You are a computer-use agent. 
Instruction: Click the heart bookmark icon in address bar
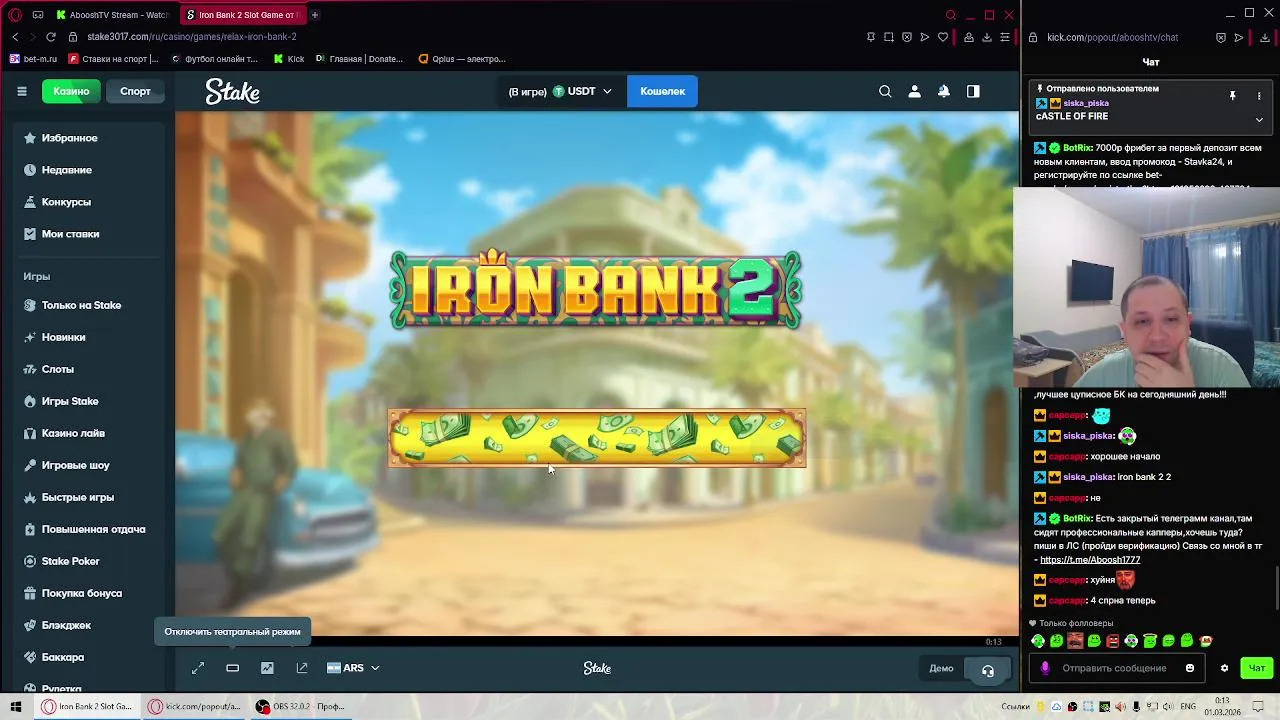[942, 37]
